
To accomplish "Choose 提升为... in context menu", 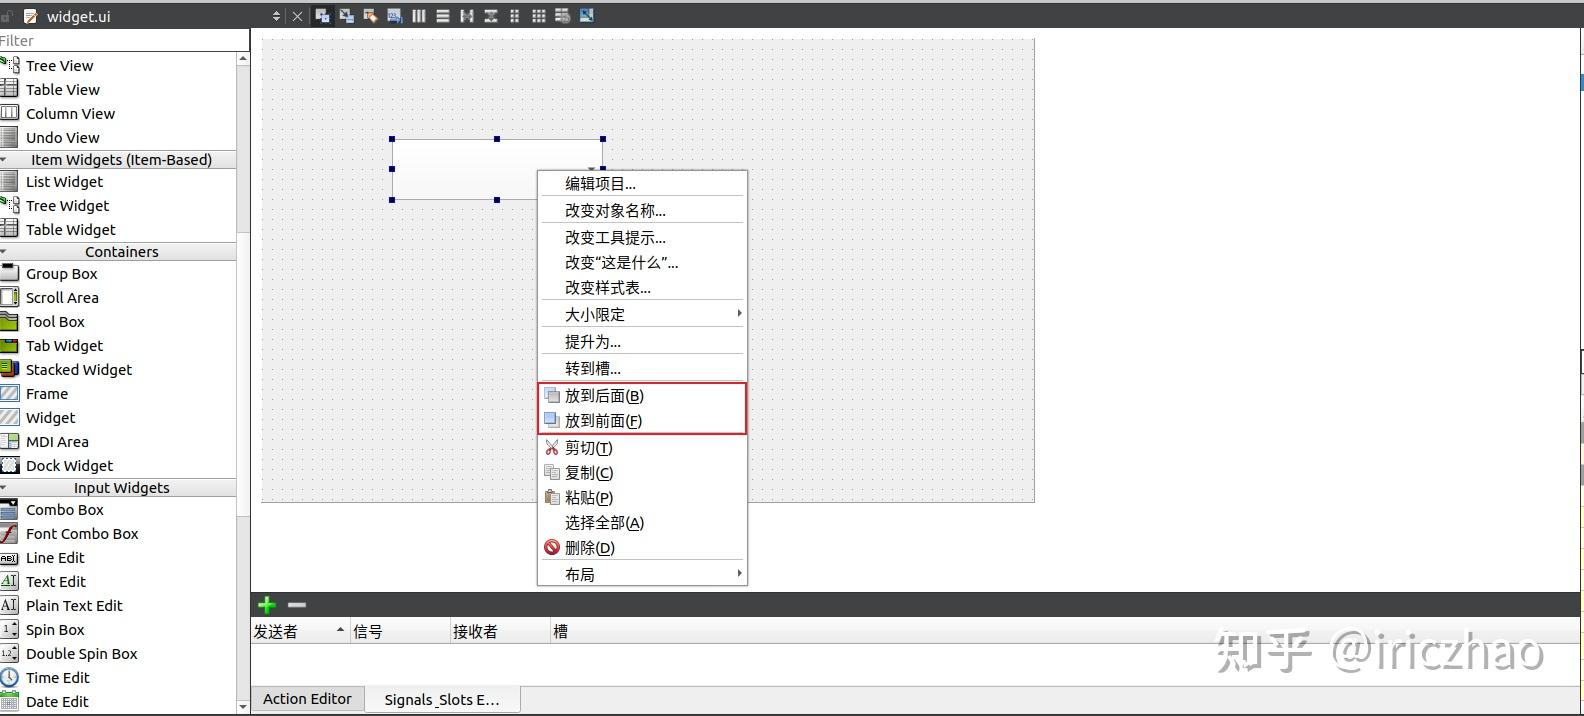I will click(x=642, y=342).
